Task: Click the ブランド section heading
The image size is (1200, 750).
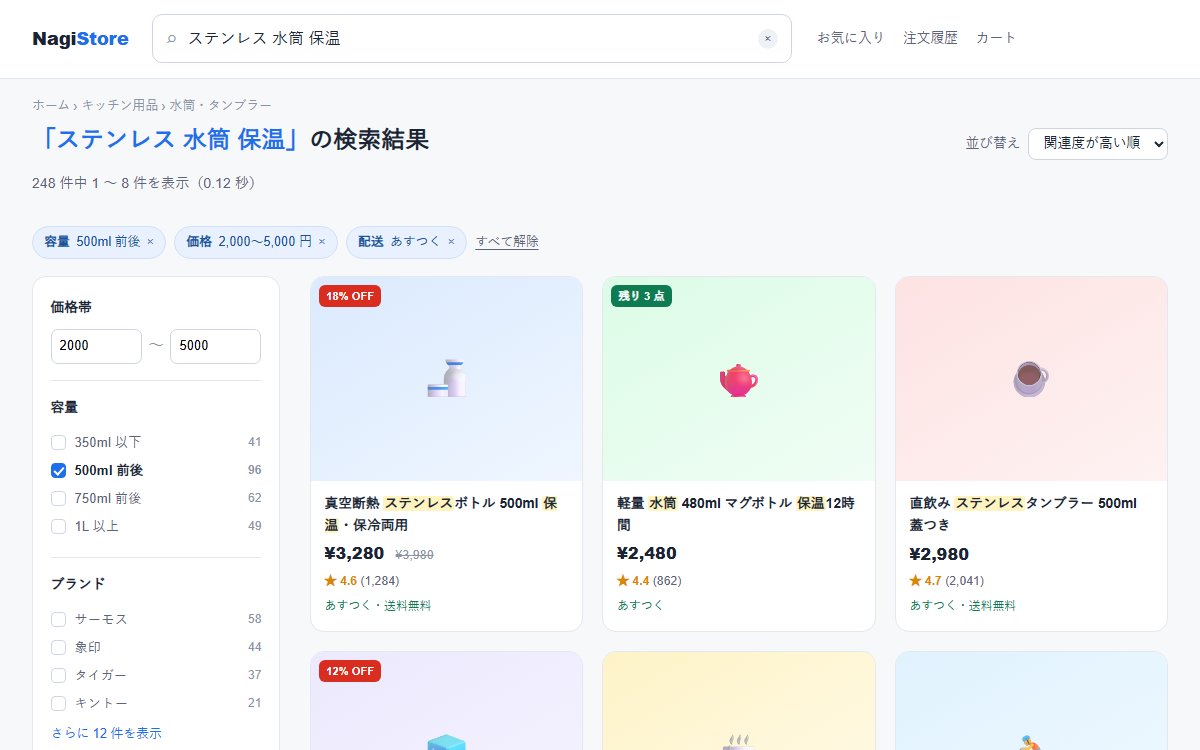Action: pyautogui.click(x=78, y=584)
